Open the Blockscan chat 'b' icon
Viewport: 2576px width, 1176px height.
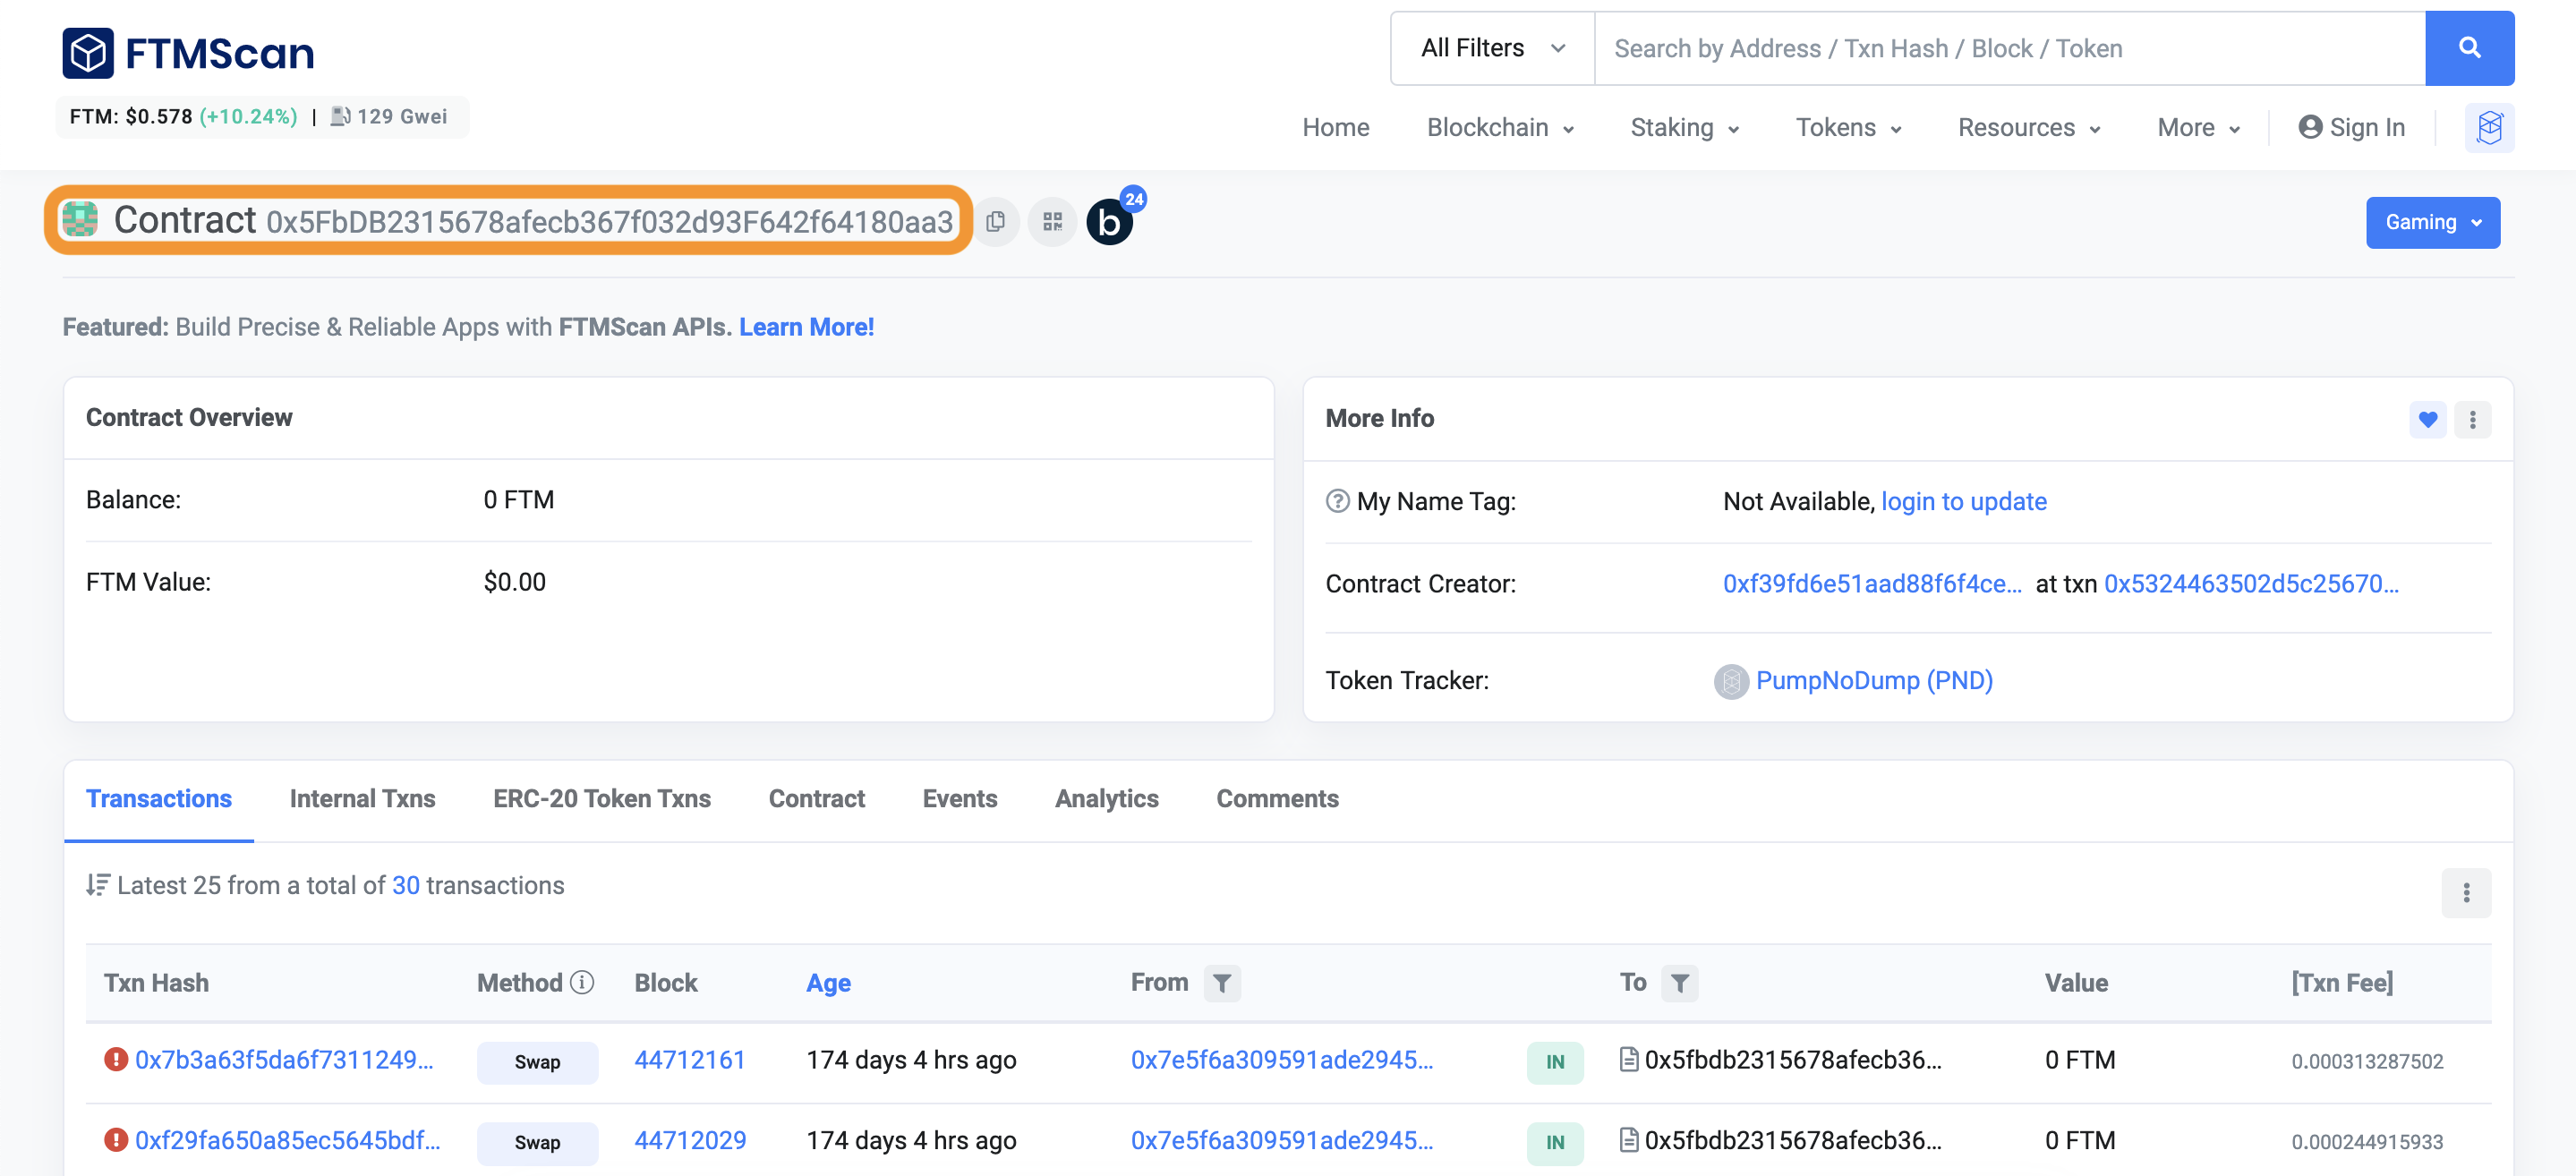coord(1109,221)
